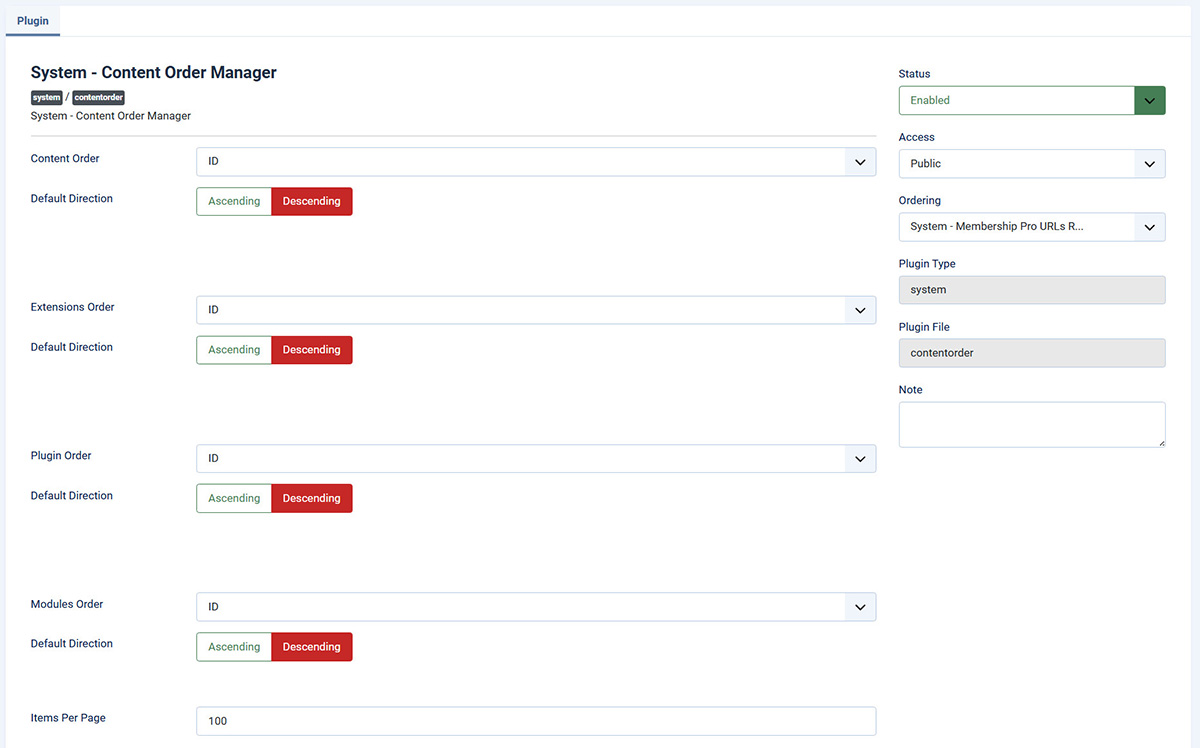
Task: Open the Plugin tab
Action: (x=33, y=21)
